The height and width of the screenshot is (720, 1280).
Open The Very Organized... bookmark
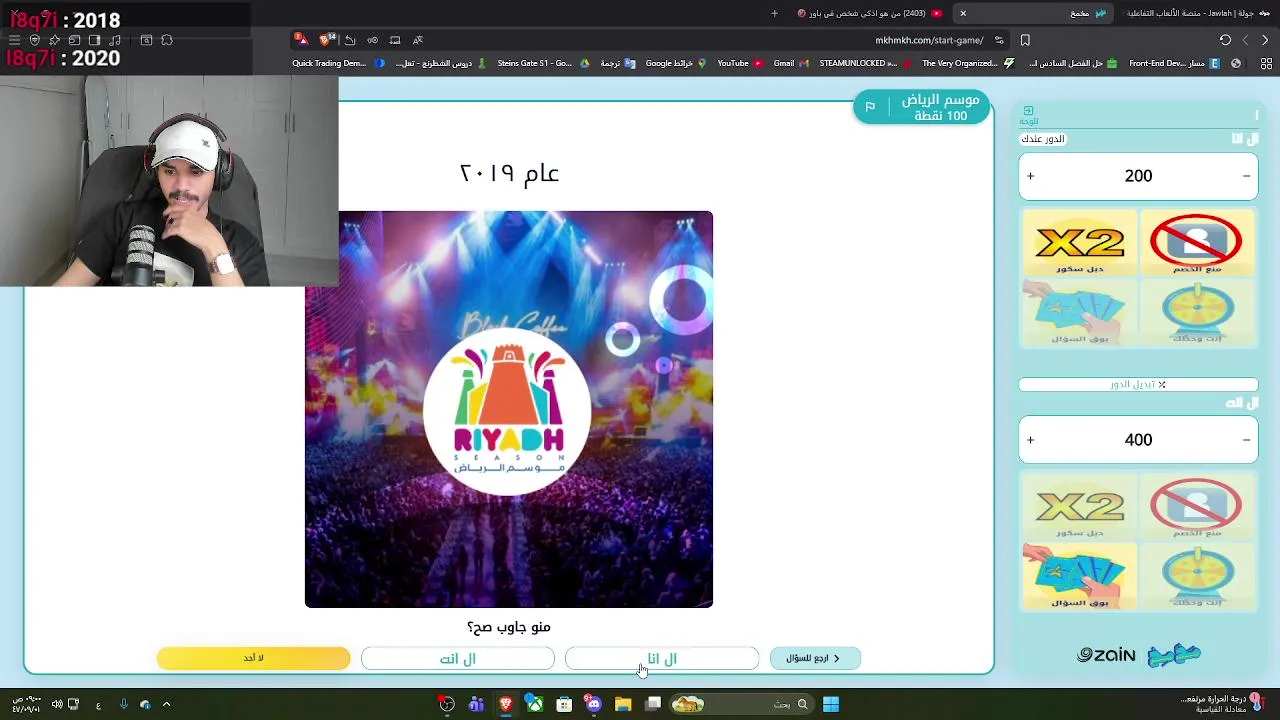tap(967, 63)
